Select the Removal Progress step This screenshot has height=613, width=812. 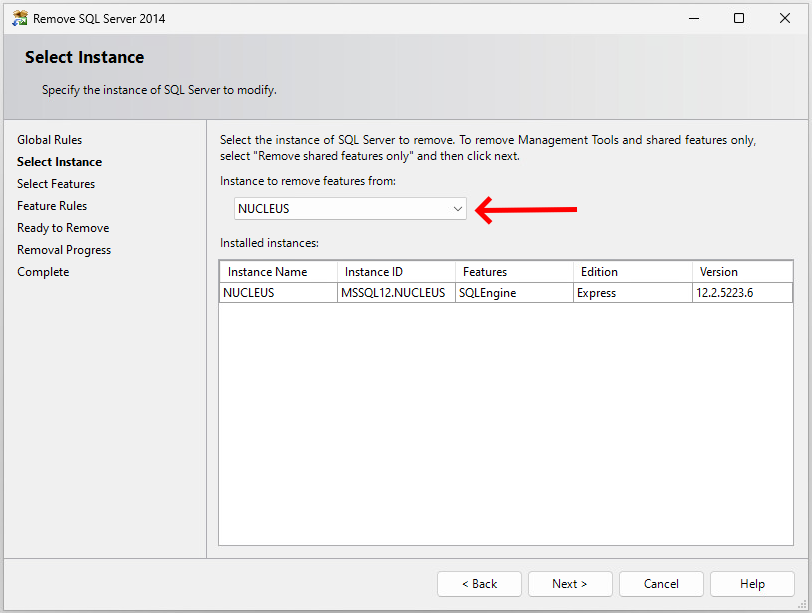[x=64, y=250]
